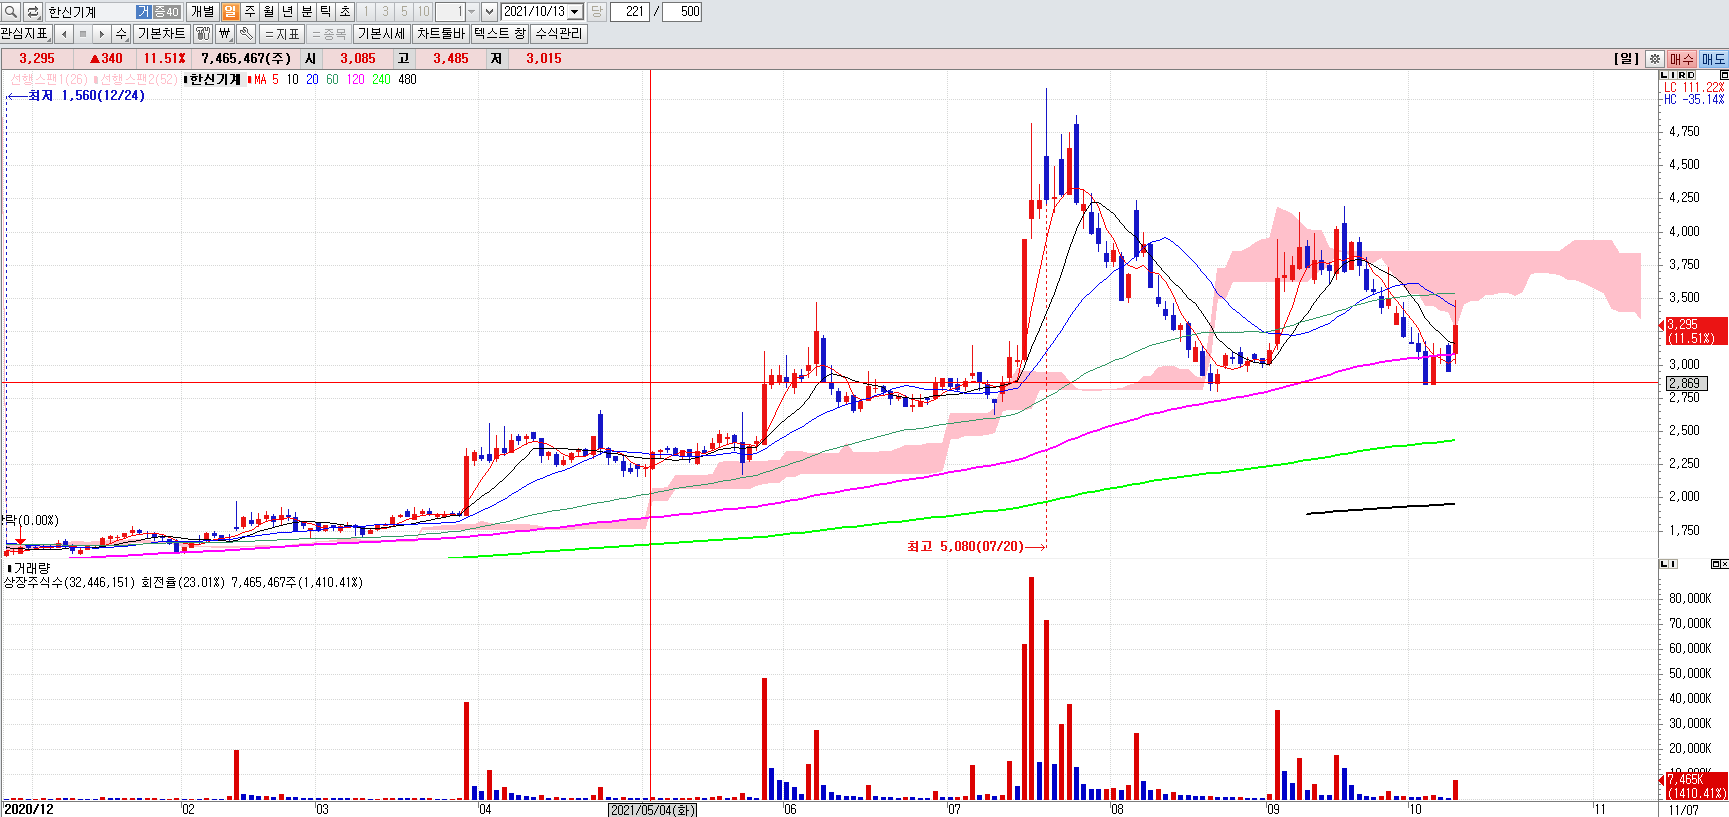This screenshot has width=1729, height=817.
Task: Select the monthly (월) chart period
Action: point(269,11)
